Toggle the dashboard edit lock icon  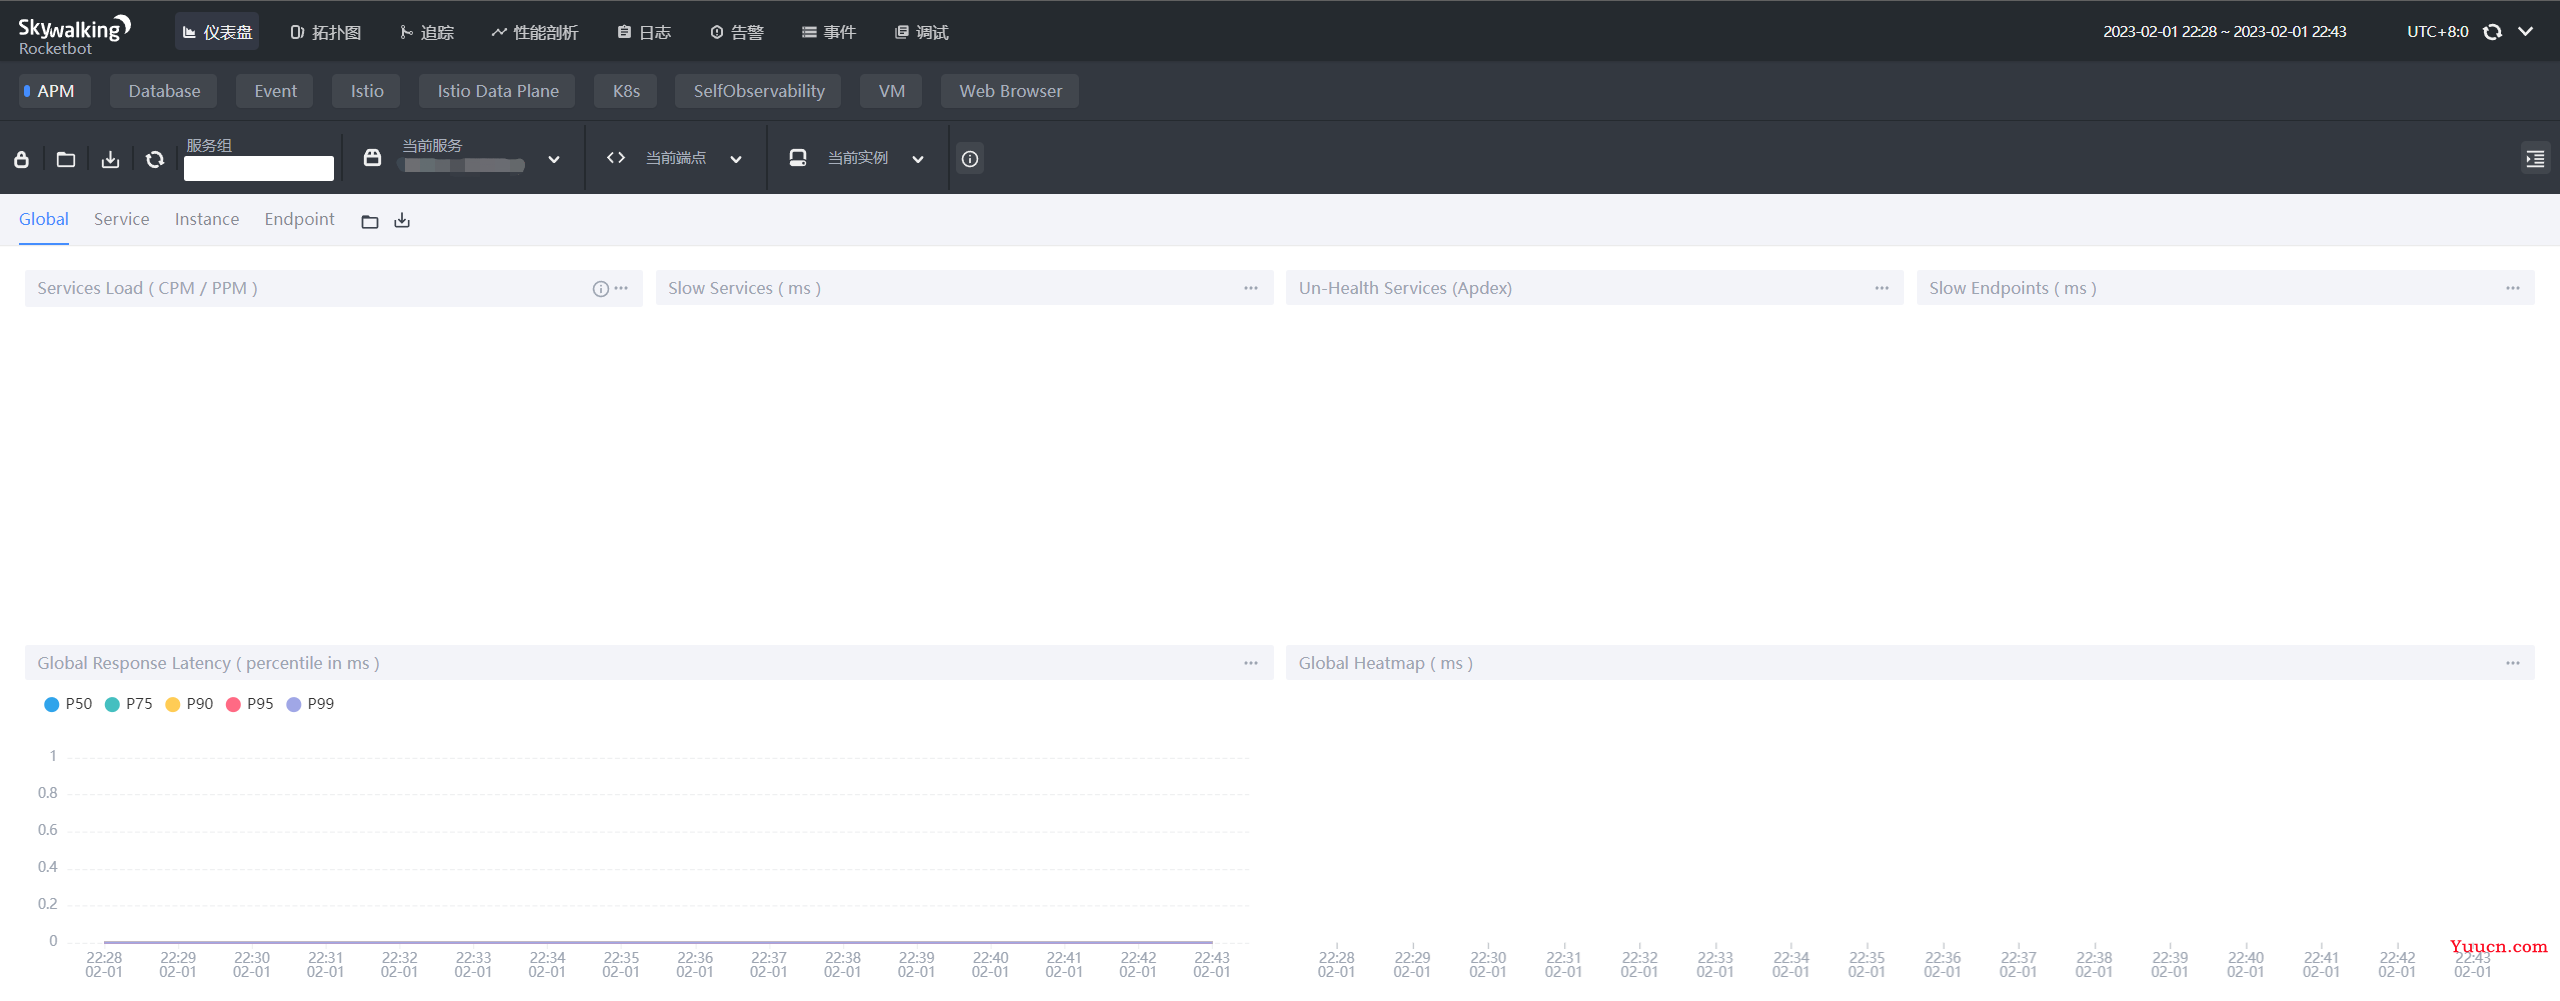pyautogui.click(x=21, y=159)
